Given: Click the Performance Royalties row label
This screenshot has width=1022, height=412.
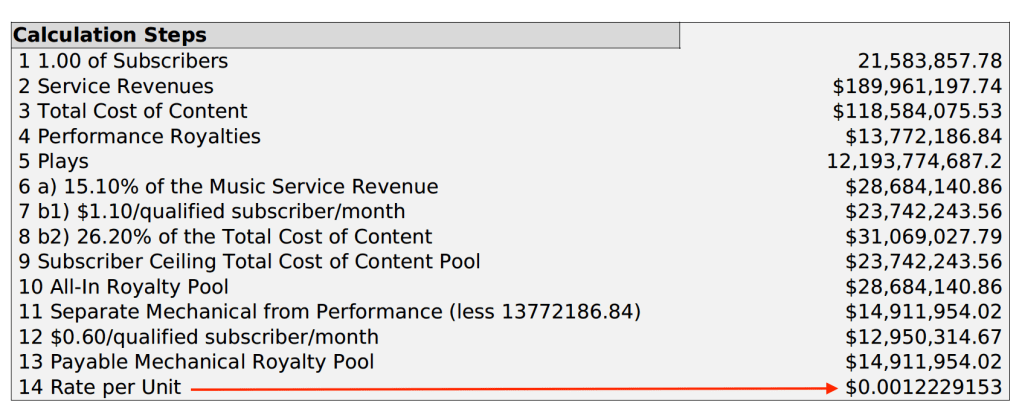Looking at the screenshot, I should (x=140, y=136).
